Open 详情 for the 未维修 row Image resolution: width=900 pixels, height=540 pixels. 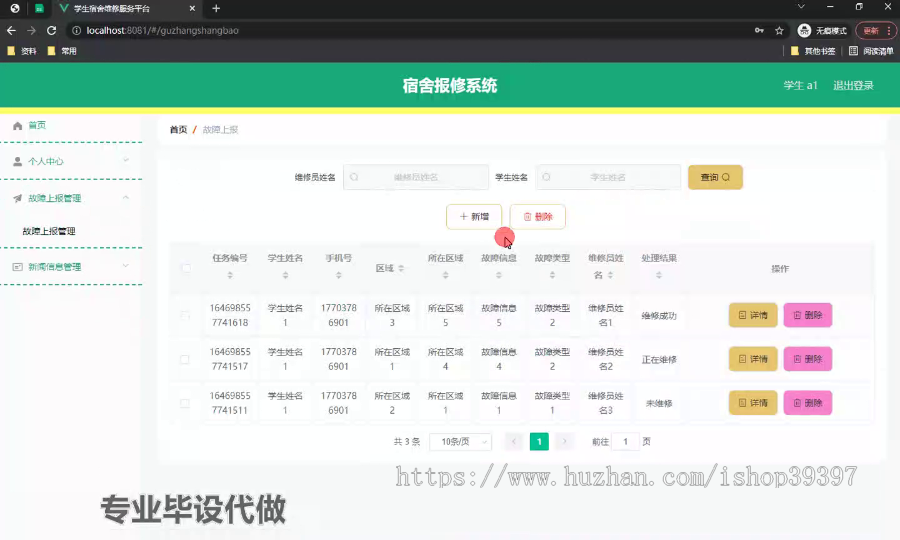[752, 403]
